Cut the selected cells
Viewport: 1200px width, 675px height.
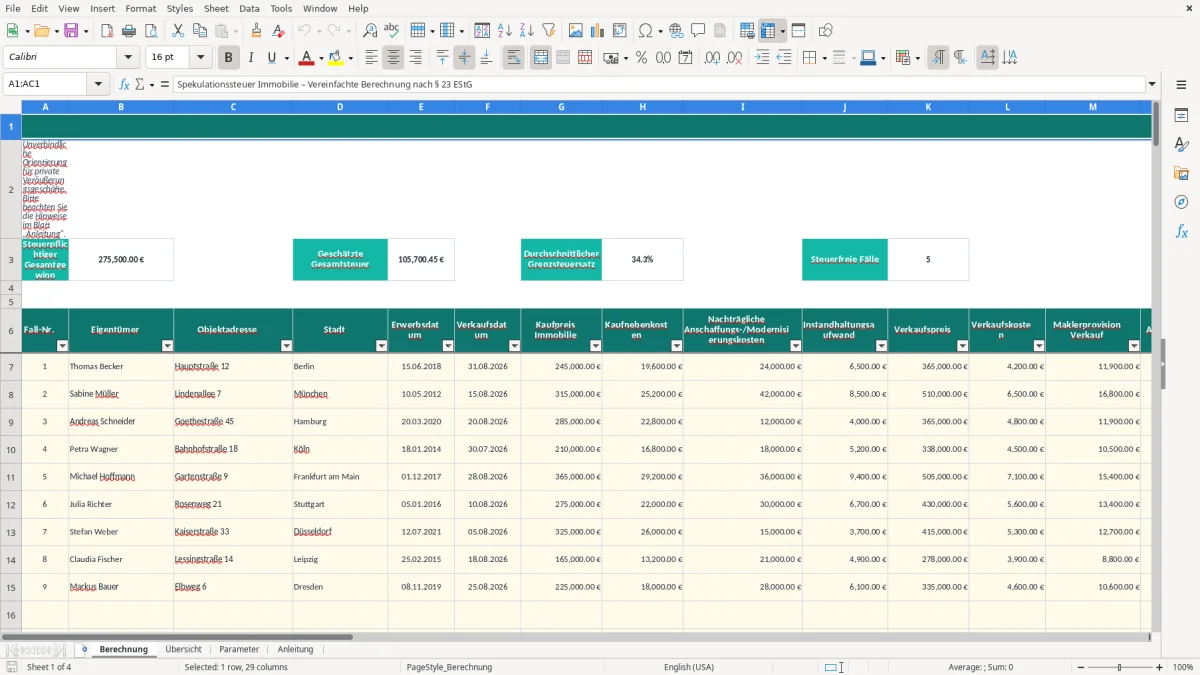click(178, 31)
